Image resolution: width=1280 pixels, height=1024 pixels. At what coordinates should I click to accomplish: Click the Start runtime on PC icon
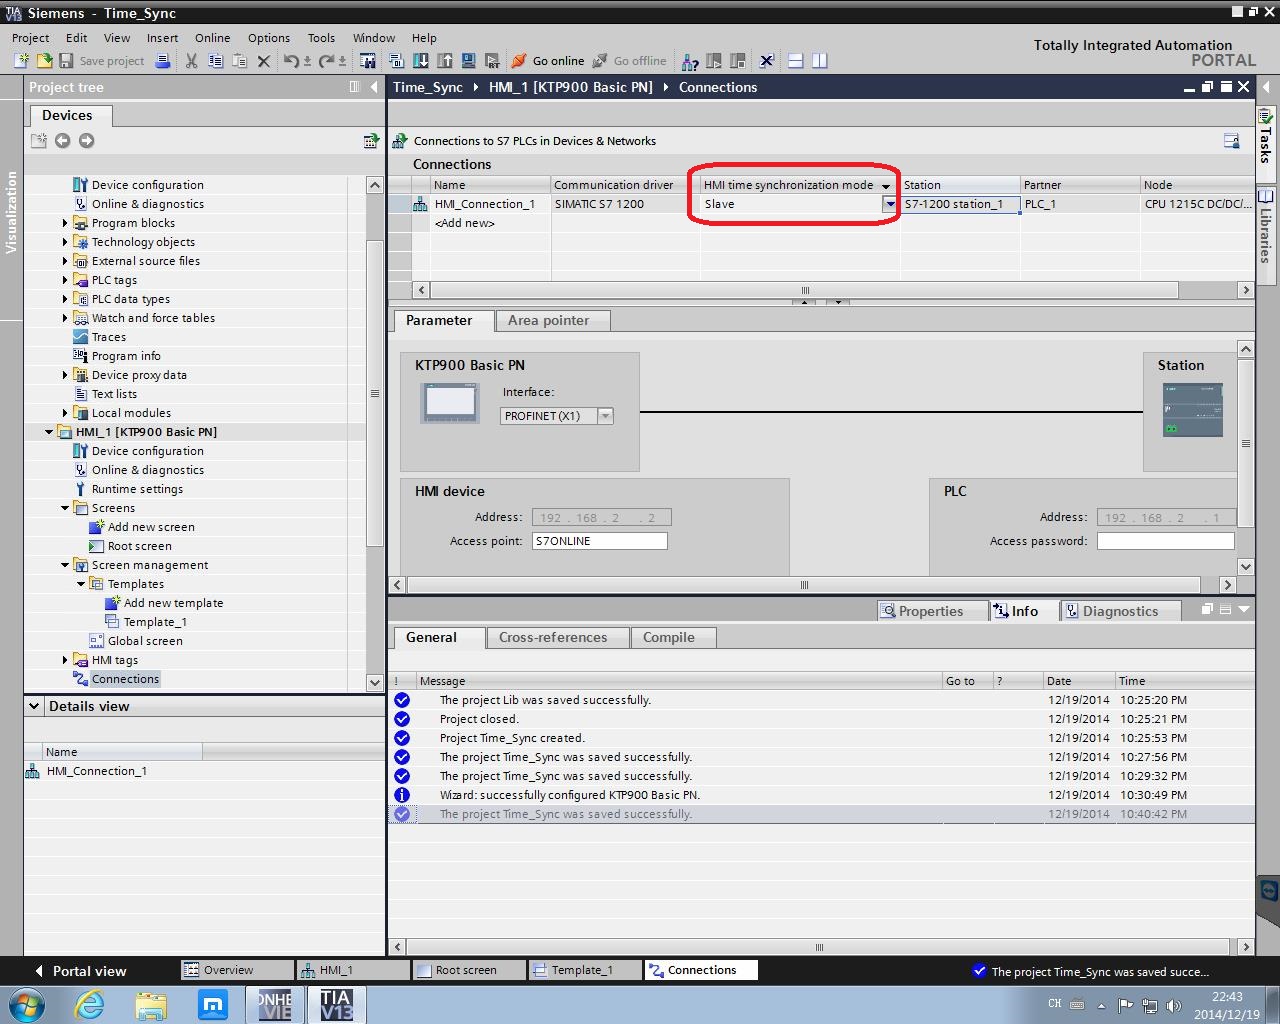coord(492,61)
